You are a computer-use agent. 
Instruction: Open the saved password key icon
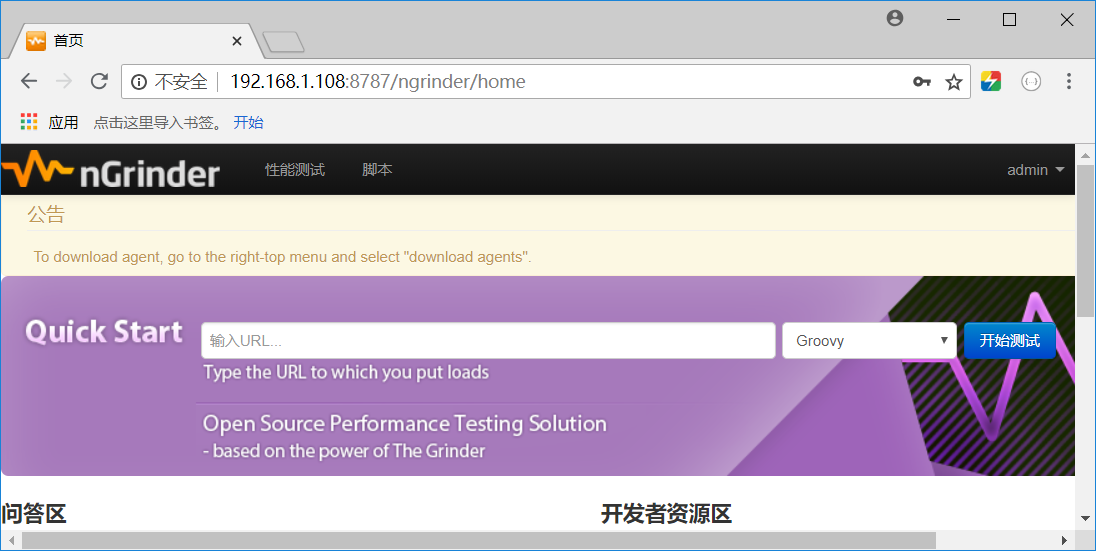[922, 82]
